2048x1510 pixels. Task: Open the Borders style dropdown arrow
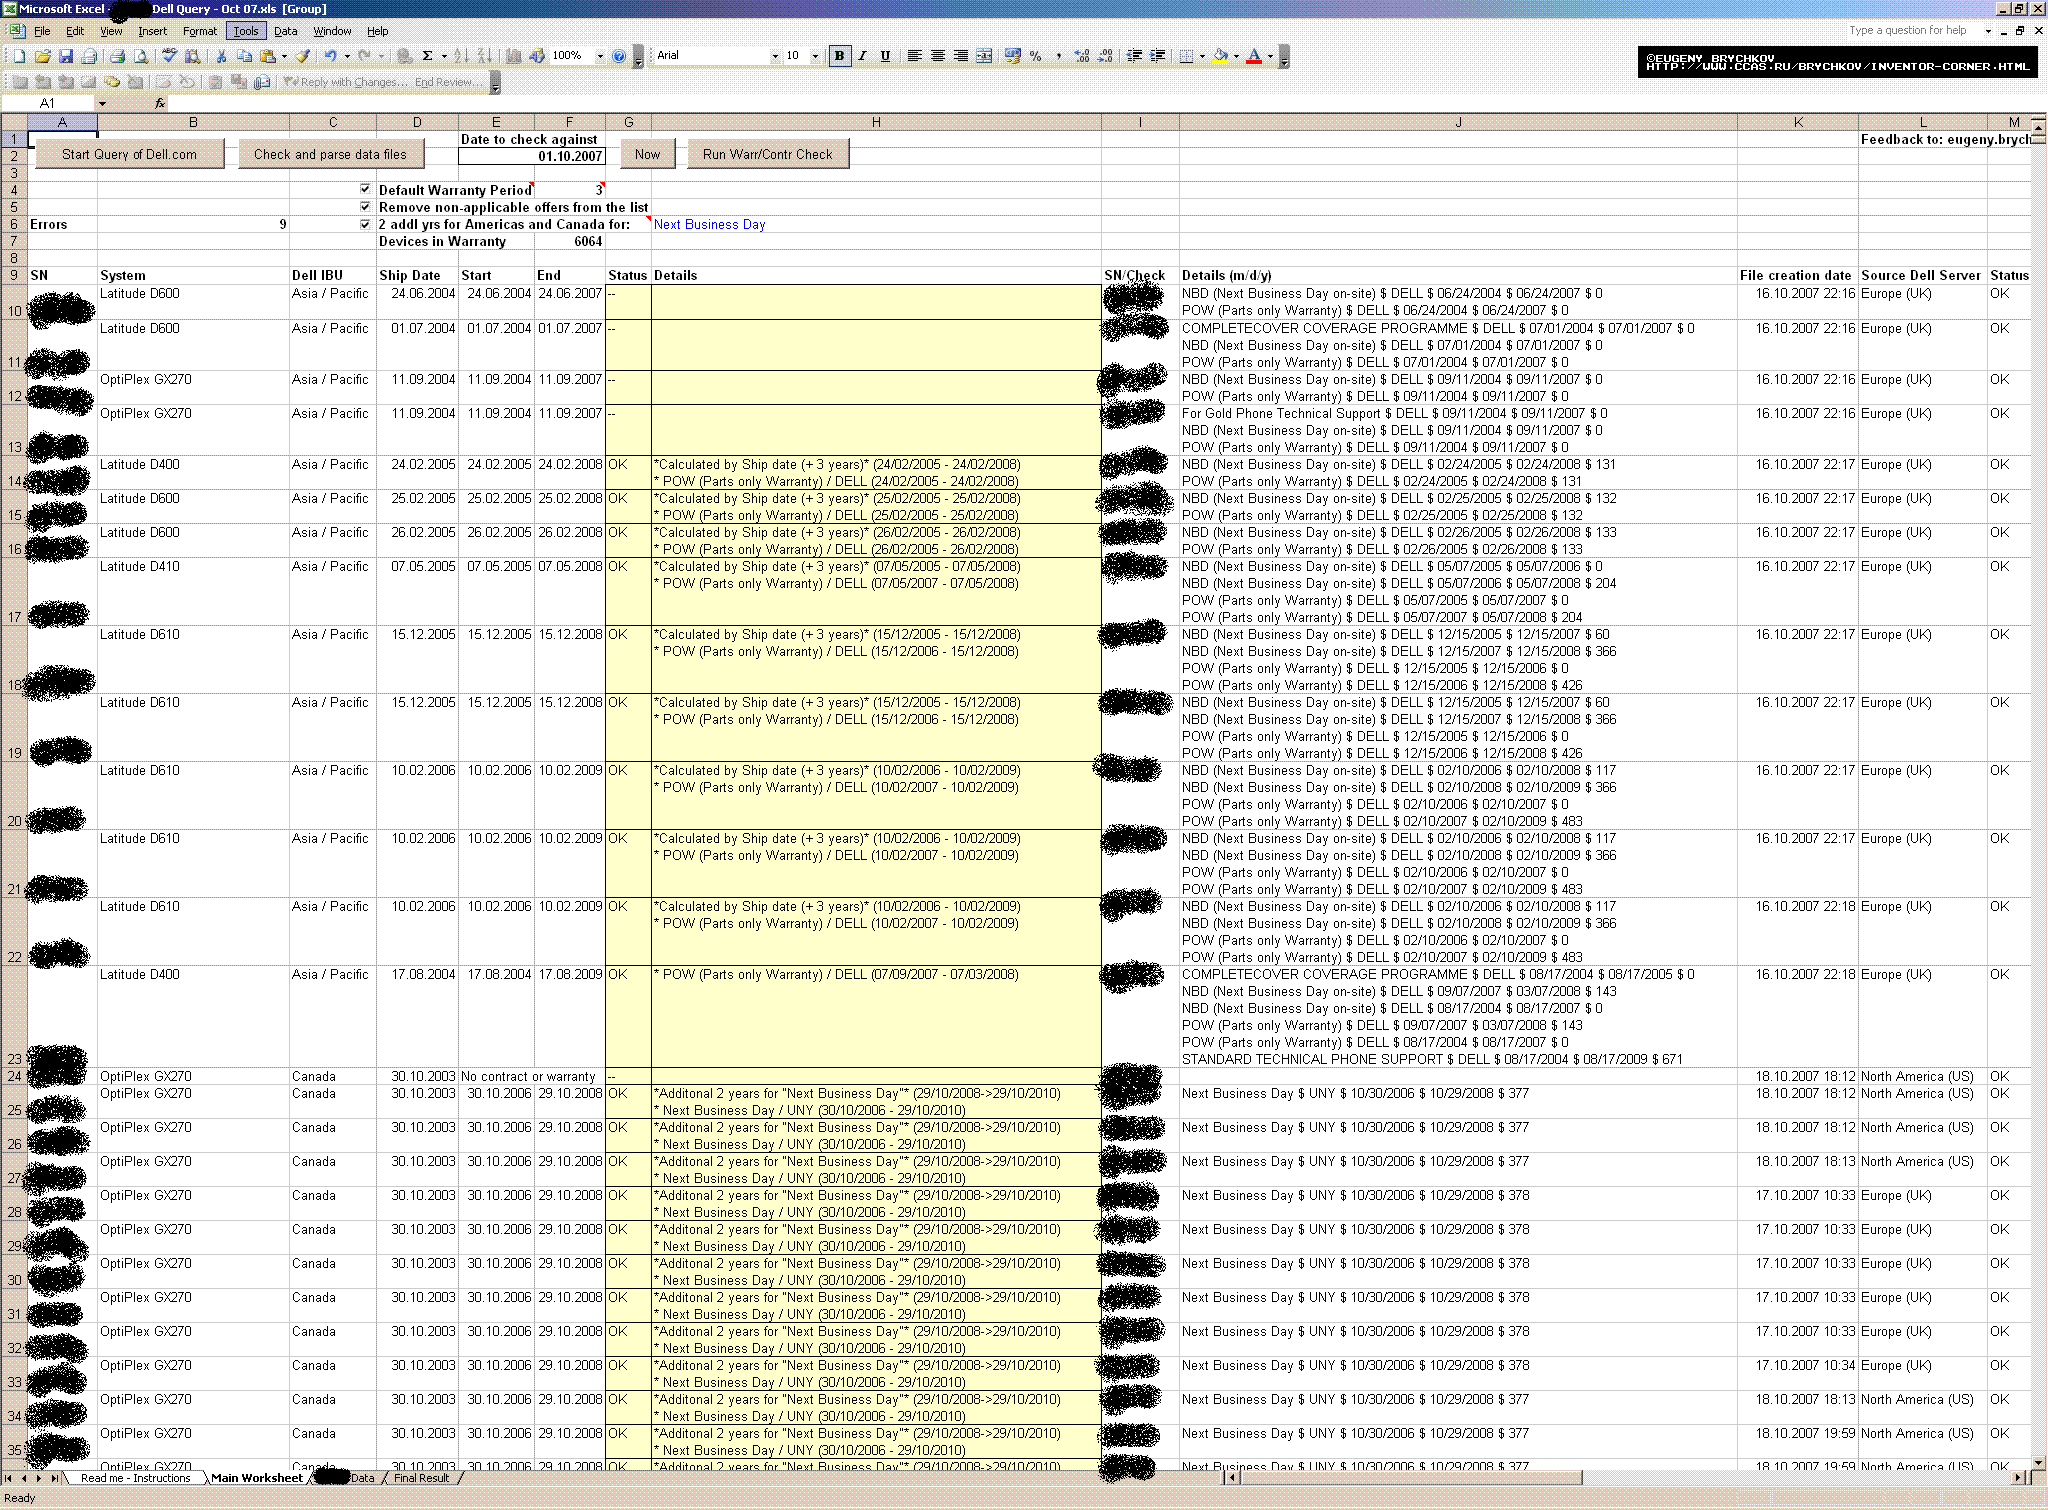pos(1202,56)
